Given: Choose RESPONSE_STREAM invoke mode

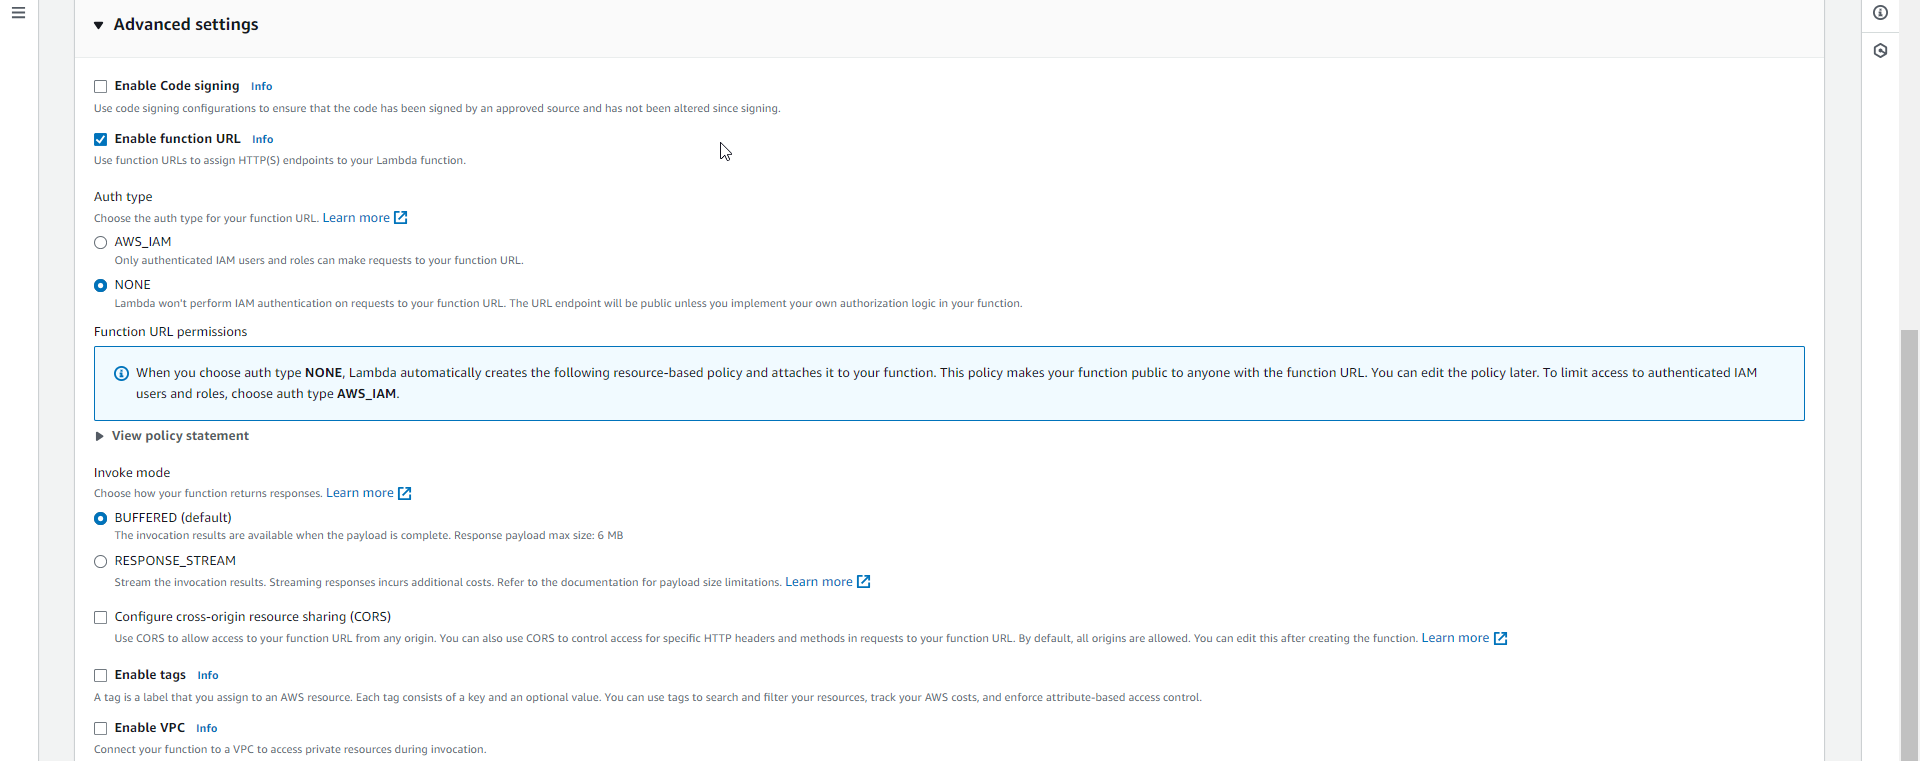Looking at the screenshot, I should [x=100, y=562].
